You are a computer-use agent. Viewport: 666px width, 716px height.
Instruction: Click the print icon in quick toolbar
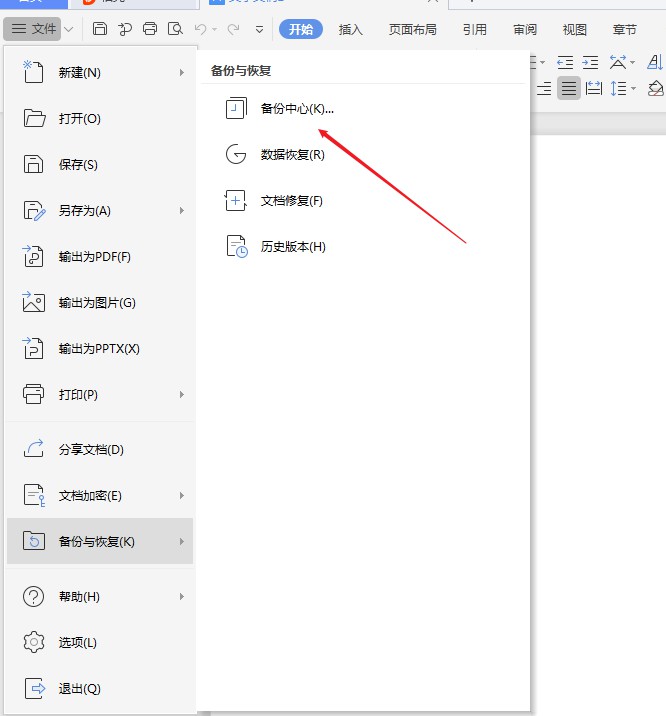pyautogui.click(x=150, y=29)
